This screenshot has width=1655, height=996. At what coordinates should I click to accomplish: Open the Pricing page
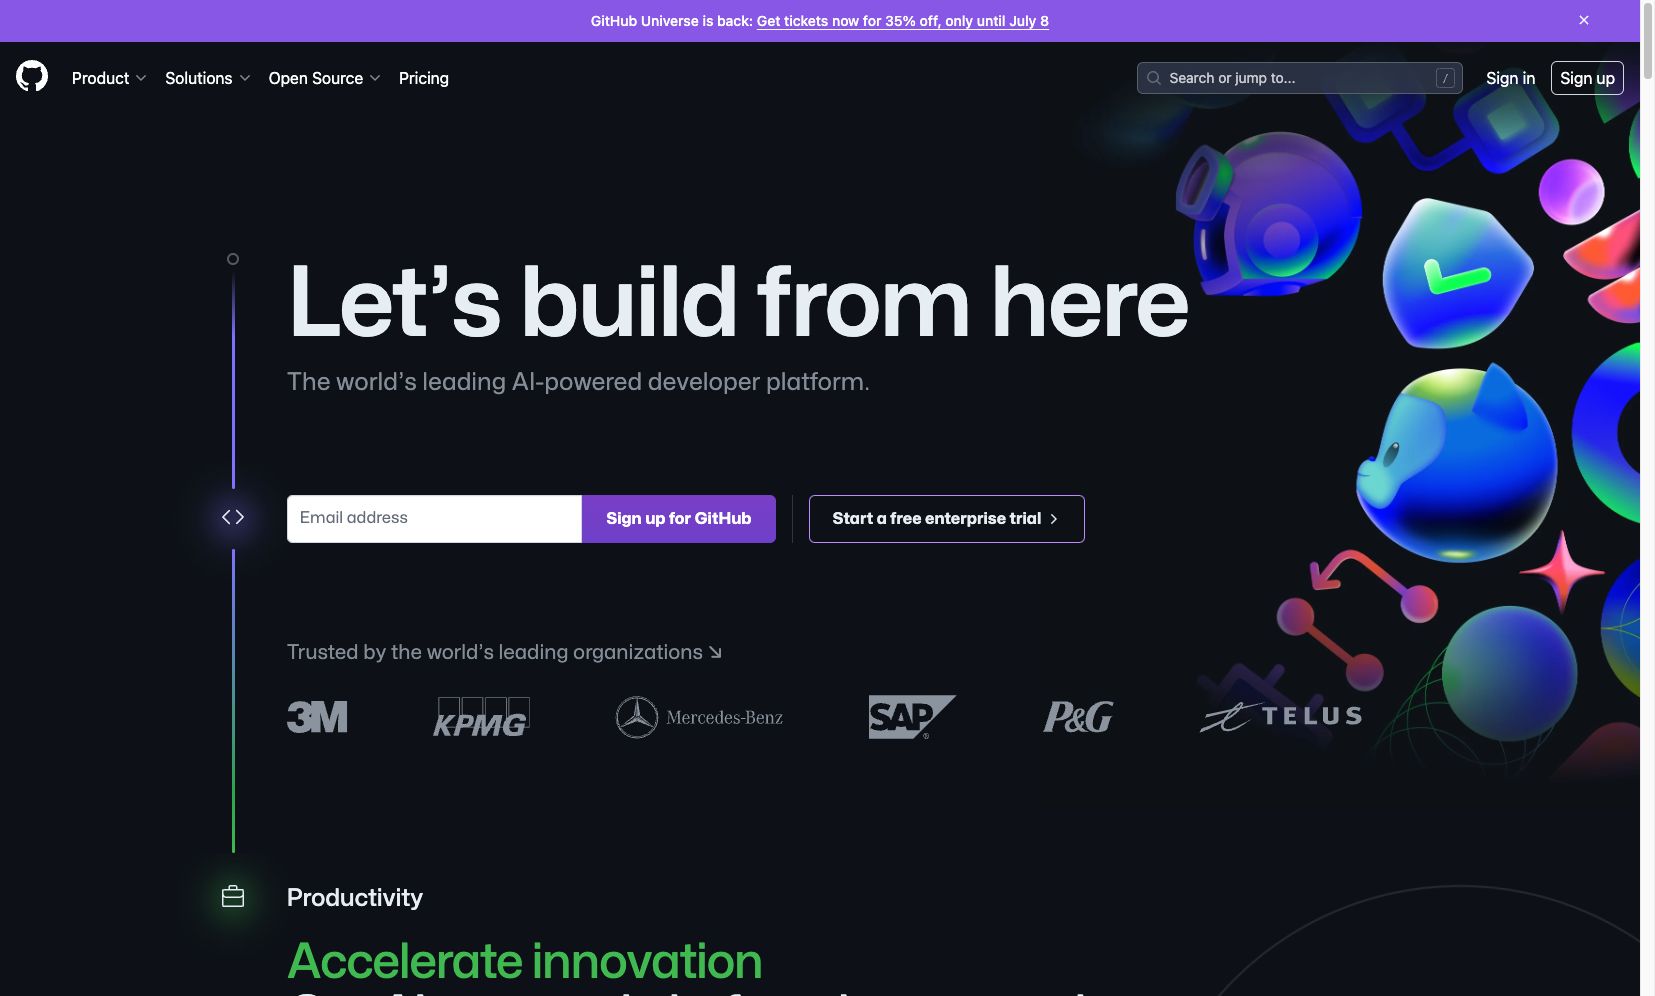[424, 78]
